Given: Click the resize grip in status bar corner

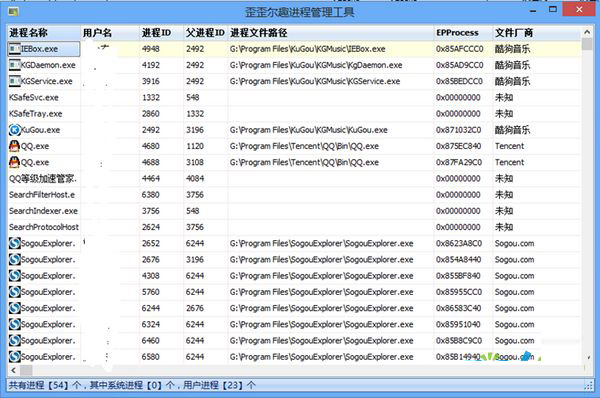Looking at the screenshot, I should tap(589, 386).
